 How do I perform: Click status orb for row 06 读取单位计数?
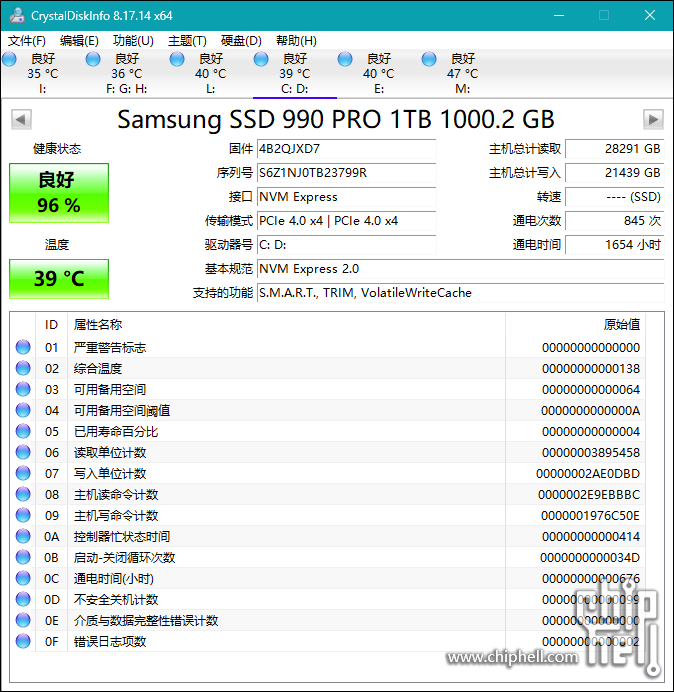(23, 452)
